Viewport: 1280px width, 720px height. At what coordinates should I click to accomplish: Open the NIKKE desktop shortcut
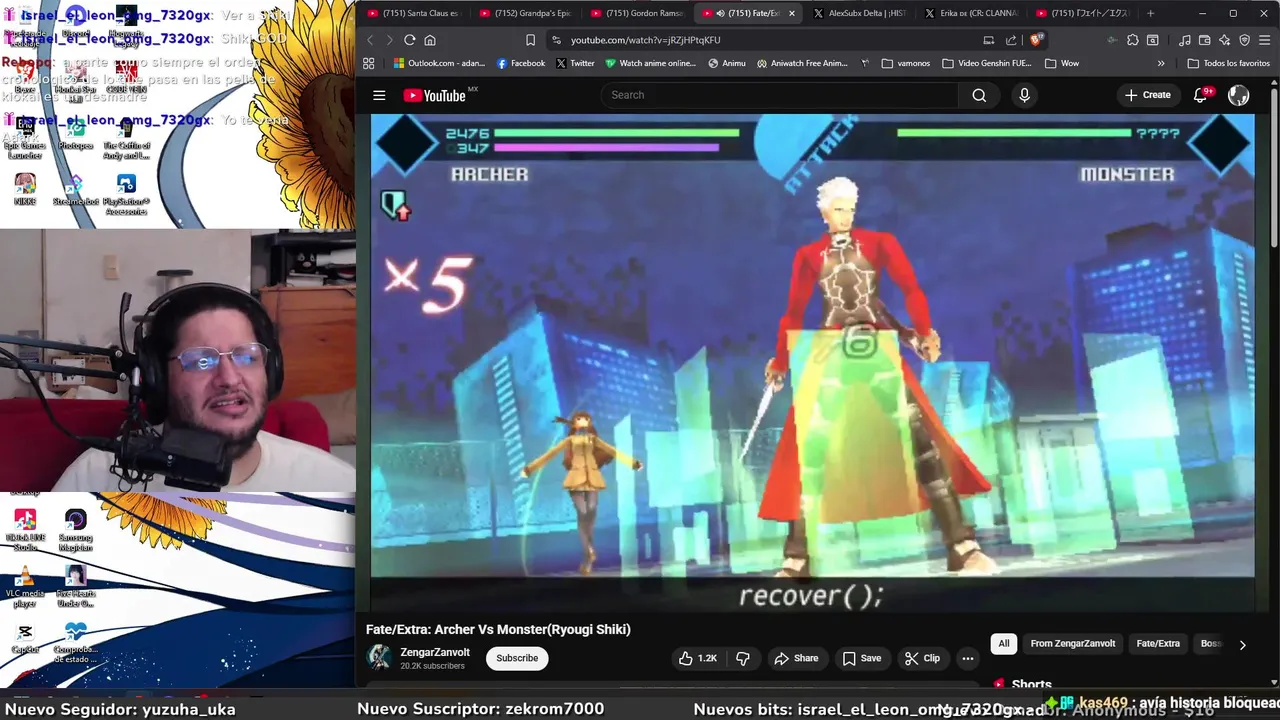coord(25,190)
